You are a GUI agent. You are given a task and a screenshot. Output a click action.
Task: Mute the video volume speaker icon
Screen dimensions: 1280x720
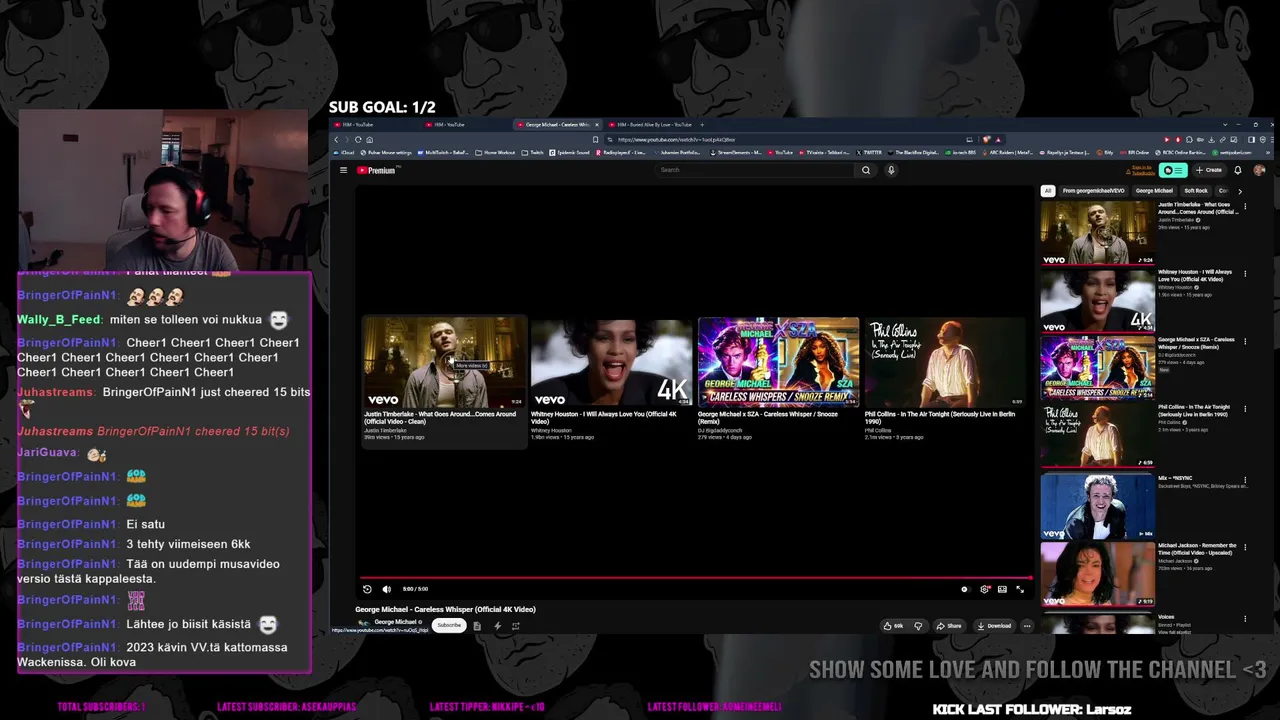[387, 589]
